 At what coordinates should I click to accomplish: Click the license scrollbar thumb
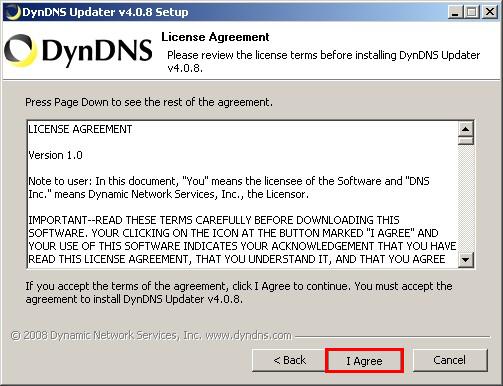tap(466, 140)
